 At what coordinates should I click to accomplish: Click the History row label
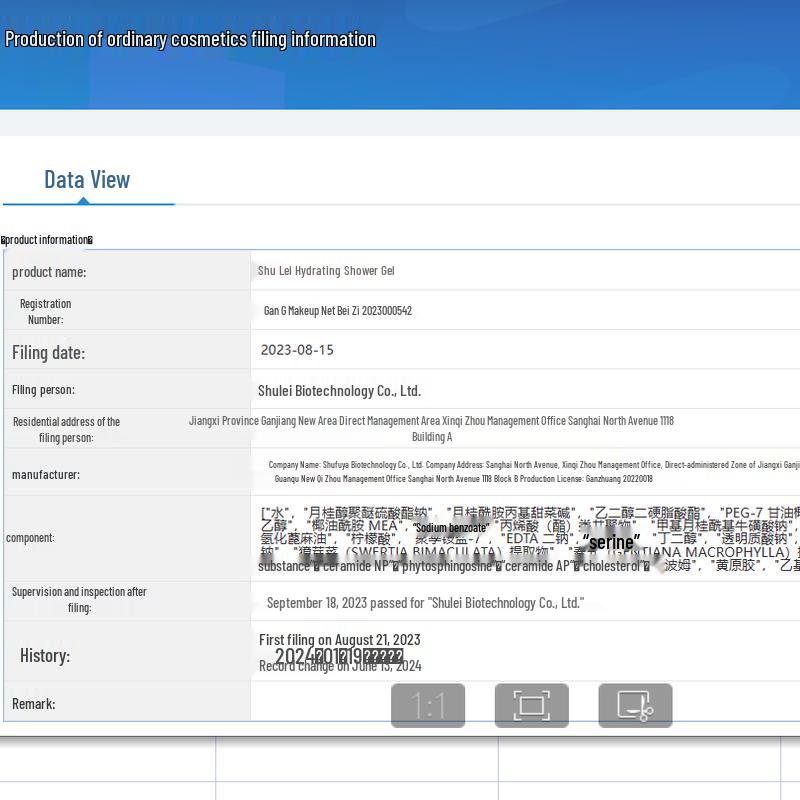(x=45, y=656)
